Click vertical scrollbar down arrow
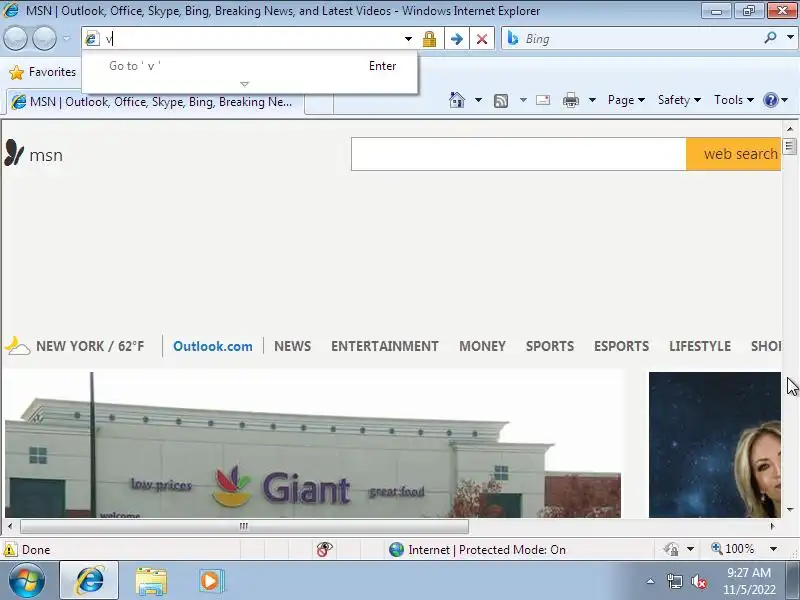This screenshot has height=600, width=800. (x=790, y=509)
